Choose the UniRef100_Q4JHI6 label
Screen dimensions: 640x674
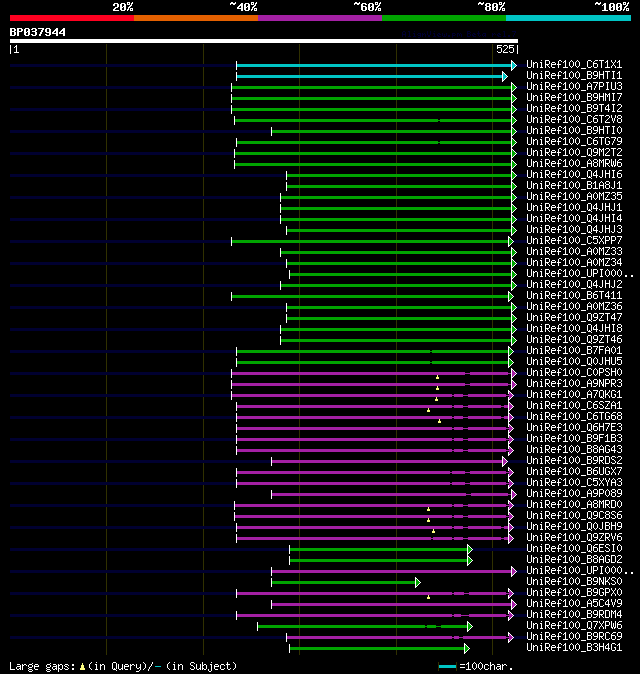(x=574, y=175)
